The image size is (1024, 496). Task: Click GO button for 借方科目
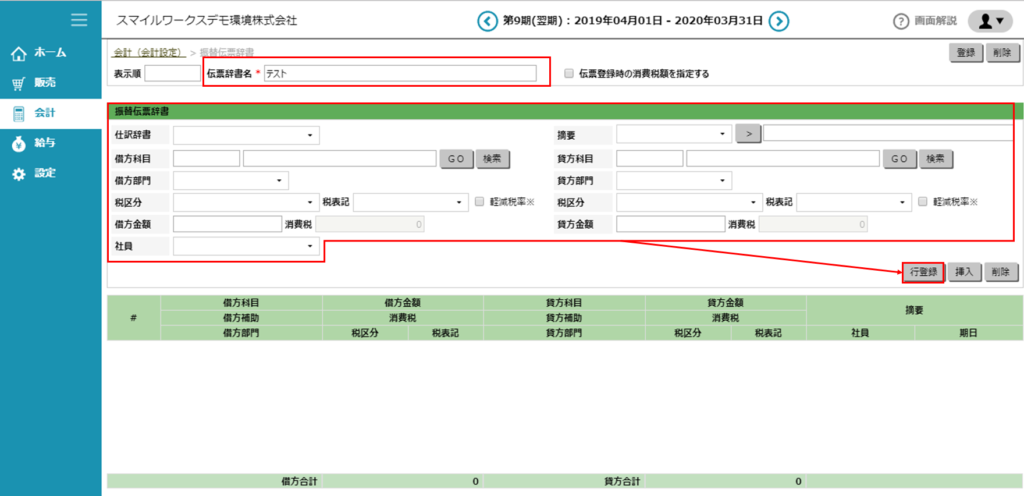pos(456,159)
